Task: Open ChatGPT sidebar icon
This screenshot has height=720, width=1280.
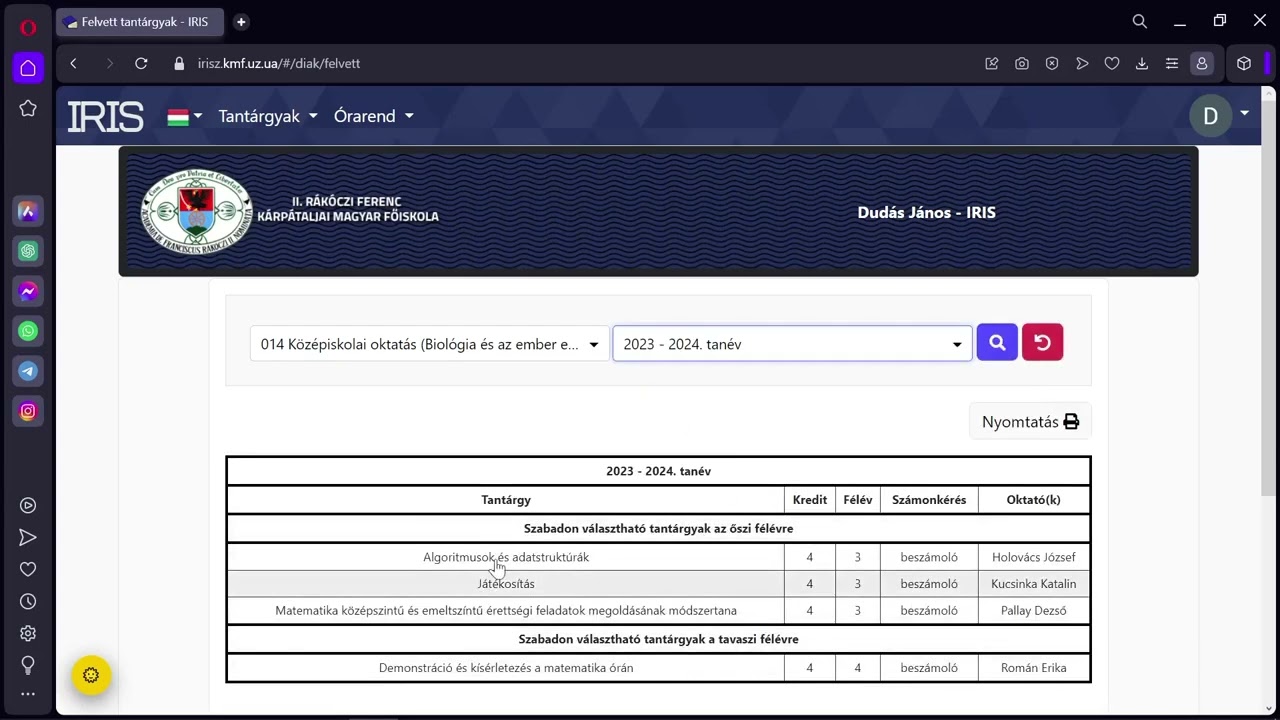Action: pos(28,251)
